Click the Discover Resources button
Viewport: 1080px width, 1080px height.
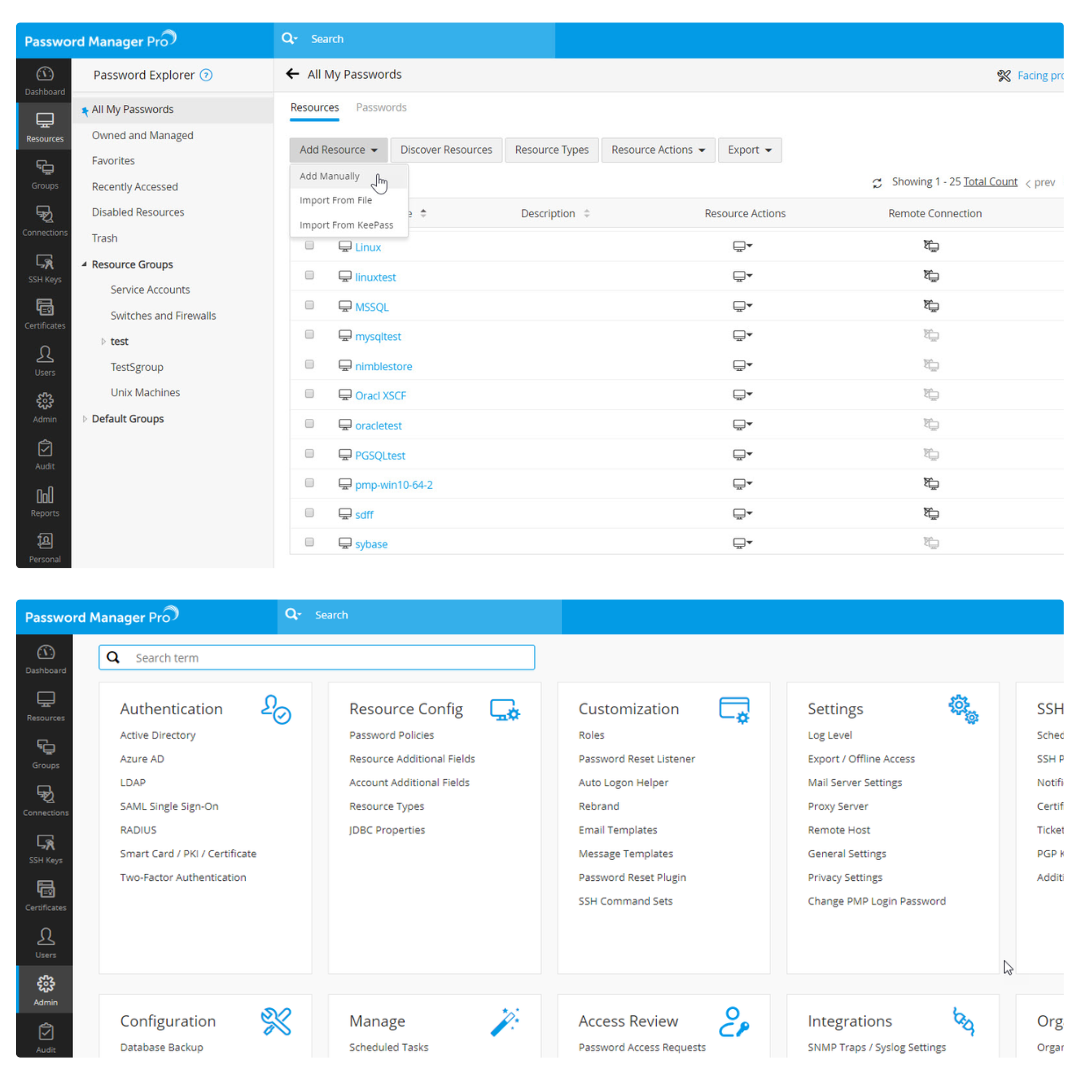(446, 150)
